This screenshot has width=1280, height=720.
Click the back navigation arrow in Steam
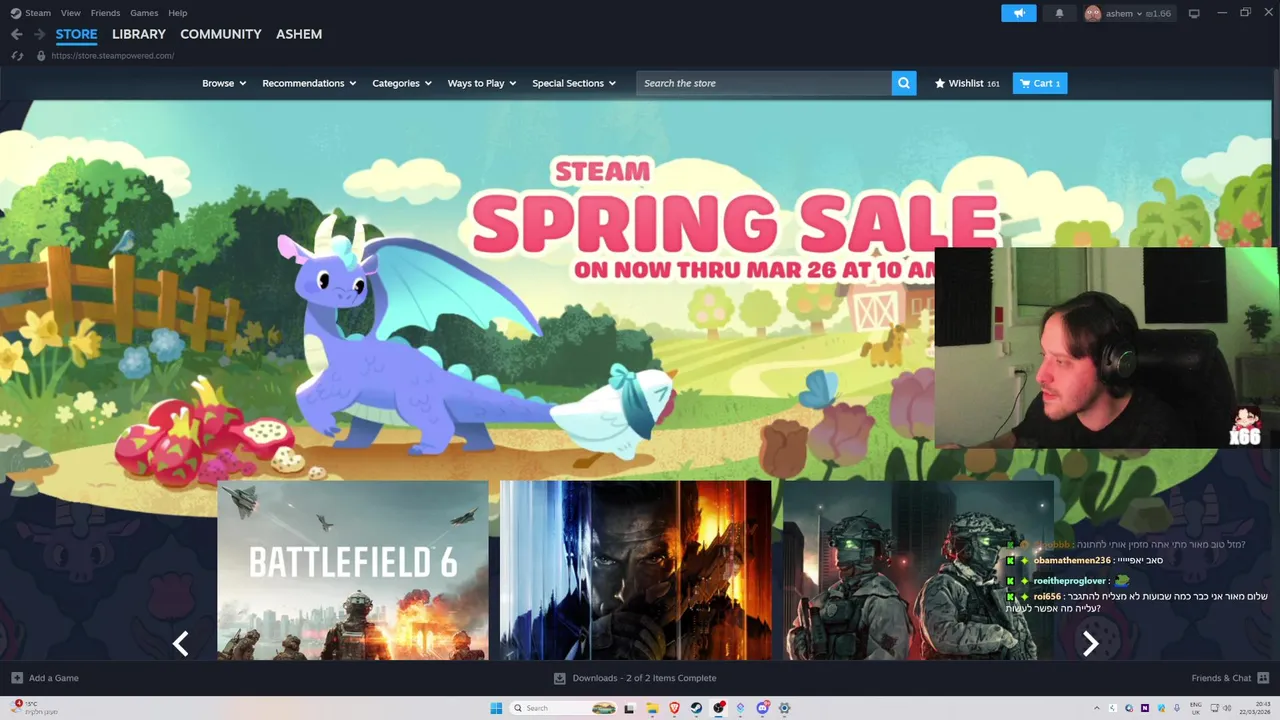(x=16, y=34)
